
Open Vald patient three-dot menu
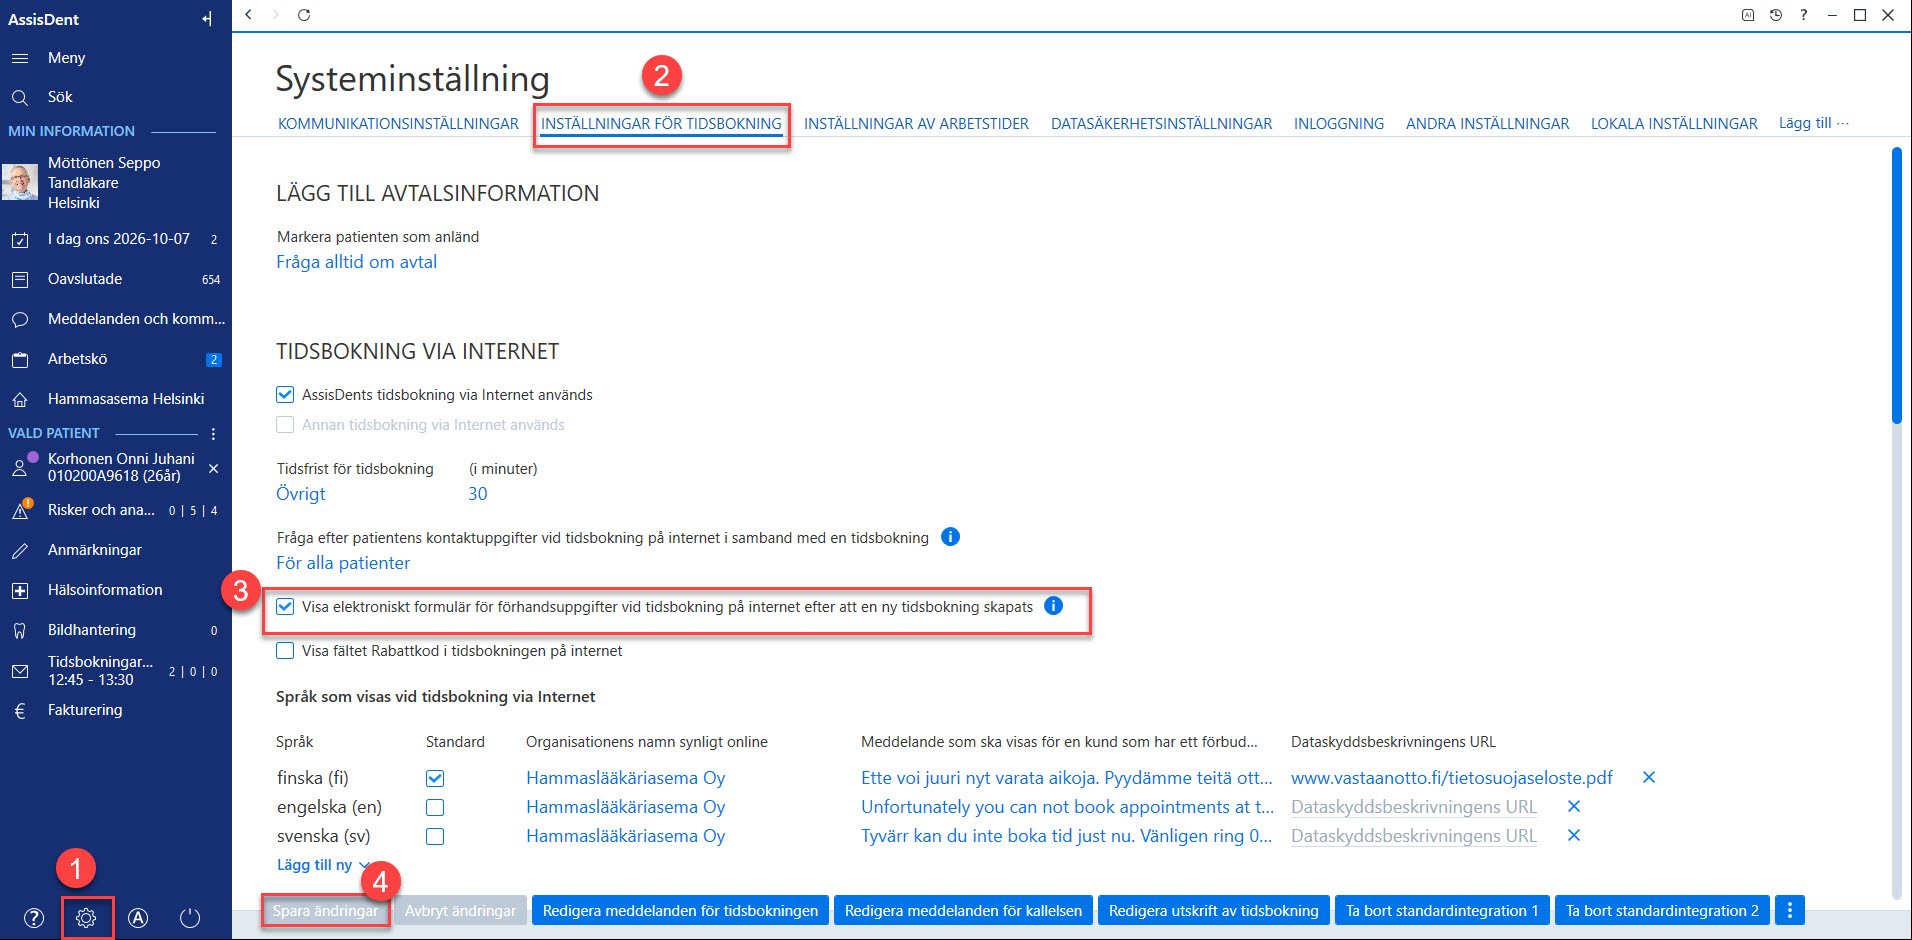click(213, 433)
